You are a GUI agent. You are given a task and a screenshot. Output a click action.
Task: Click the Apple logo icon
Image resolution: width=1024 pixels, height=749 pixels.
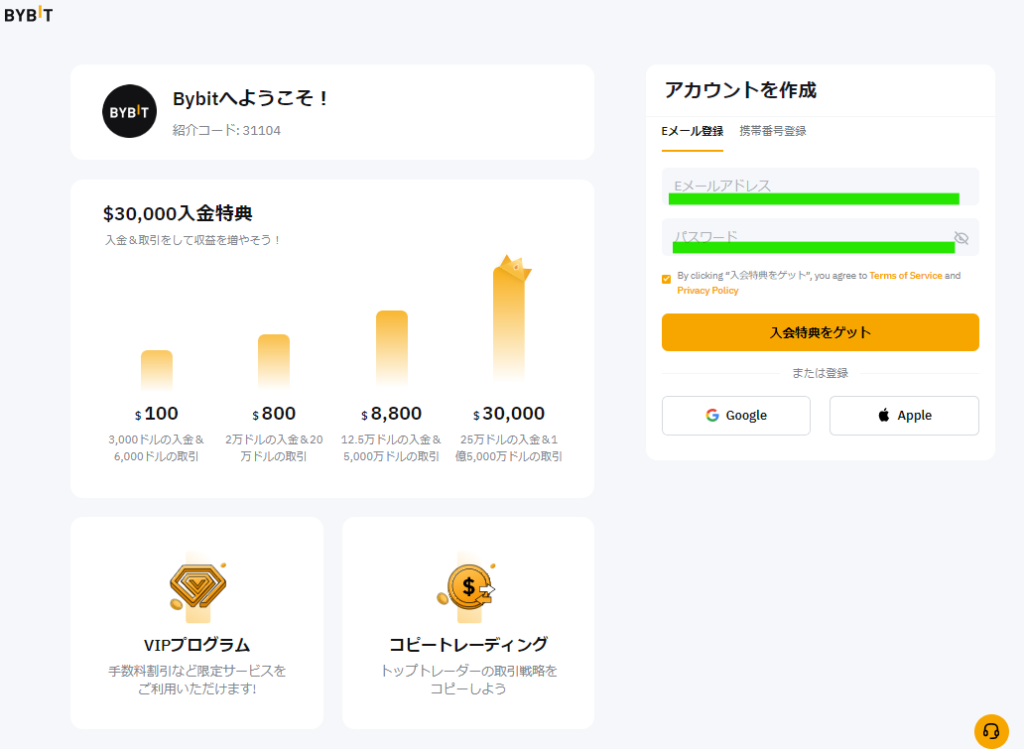point(884,415)
